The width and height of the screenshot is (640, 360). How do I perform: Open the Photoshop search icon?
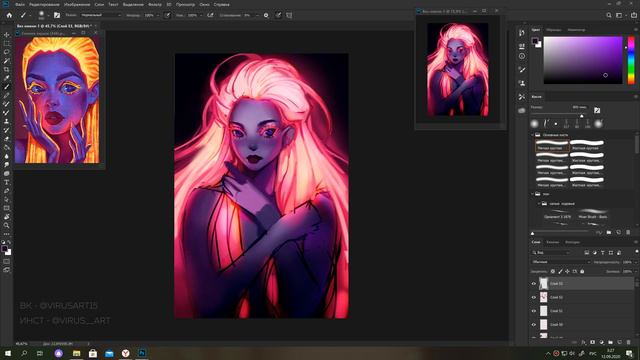(x=609, y=15)
